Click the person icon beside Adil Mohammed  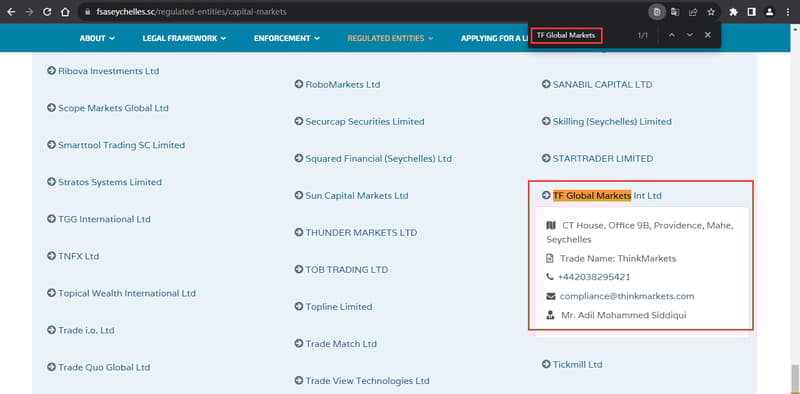(551, 315)
